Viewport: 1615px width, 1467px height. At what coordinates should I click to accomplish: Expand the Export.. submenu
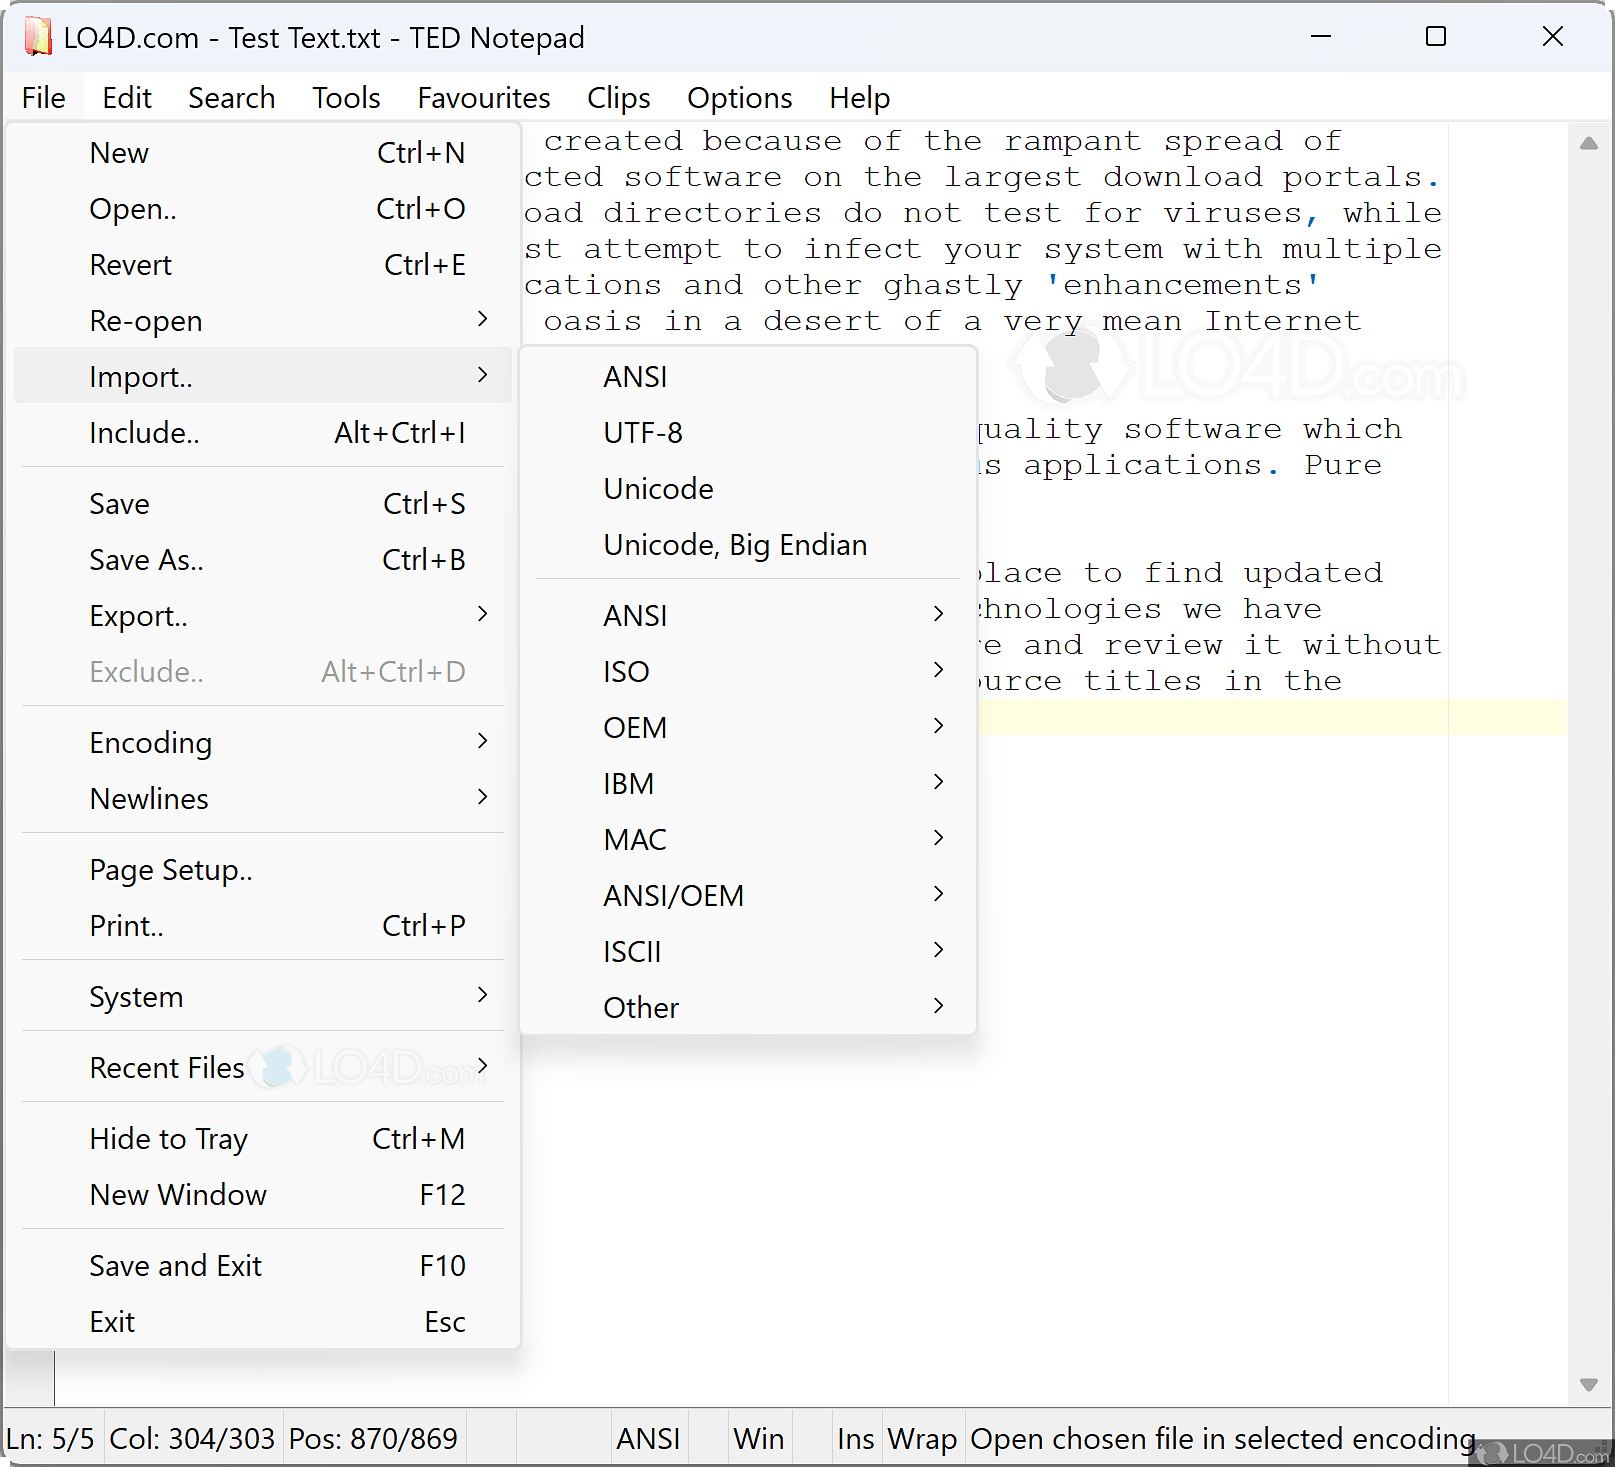point(263,616)
